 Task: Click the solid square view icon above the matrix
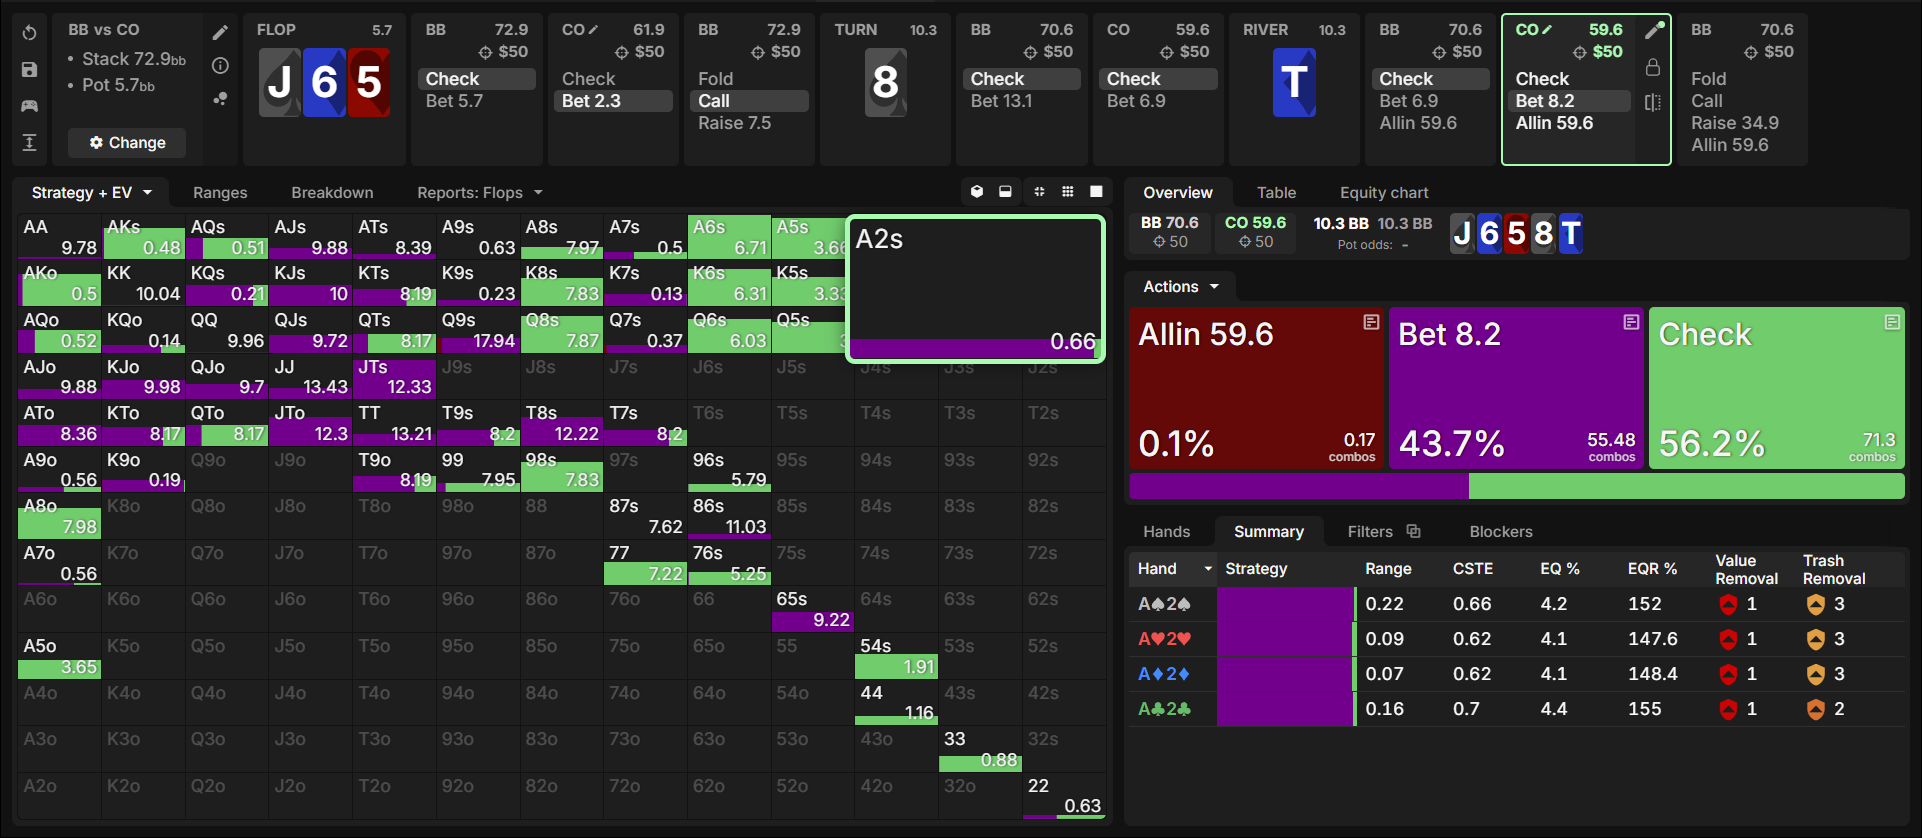pos(1096,192)
